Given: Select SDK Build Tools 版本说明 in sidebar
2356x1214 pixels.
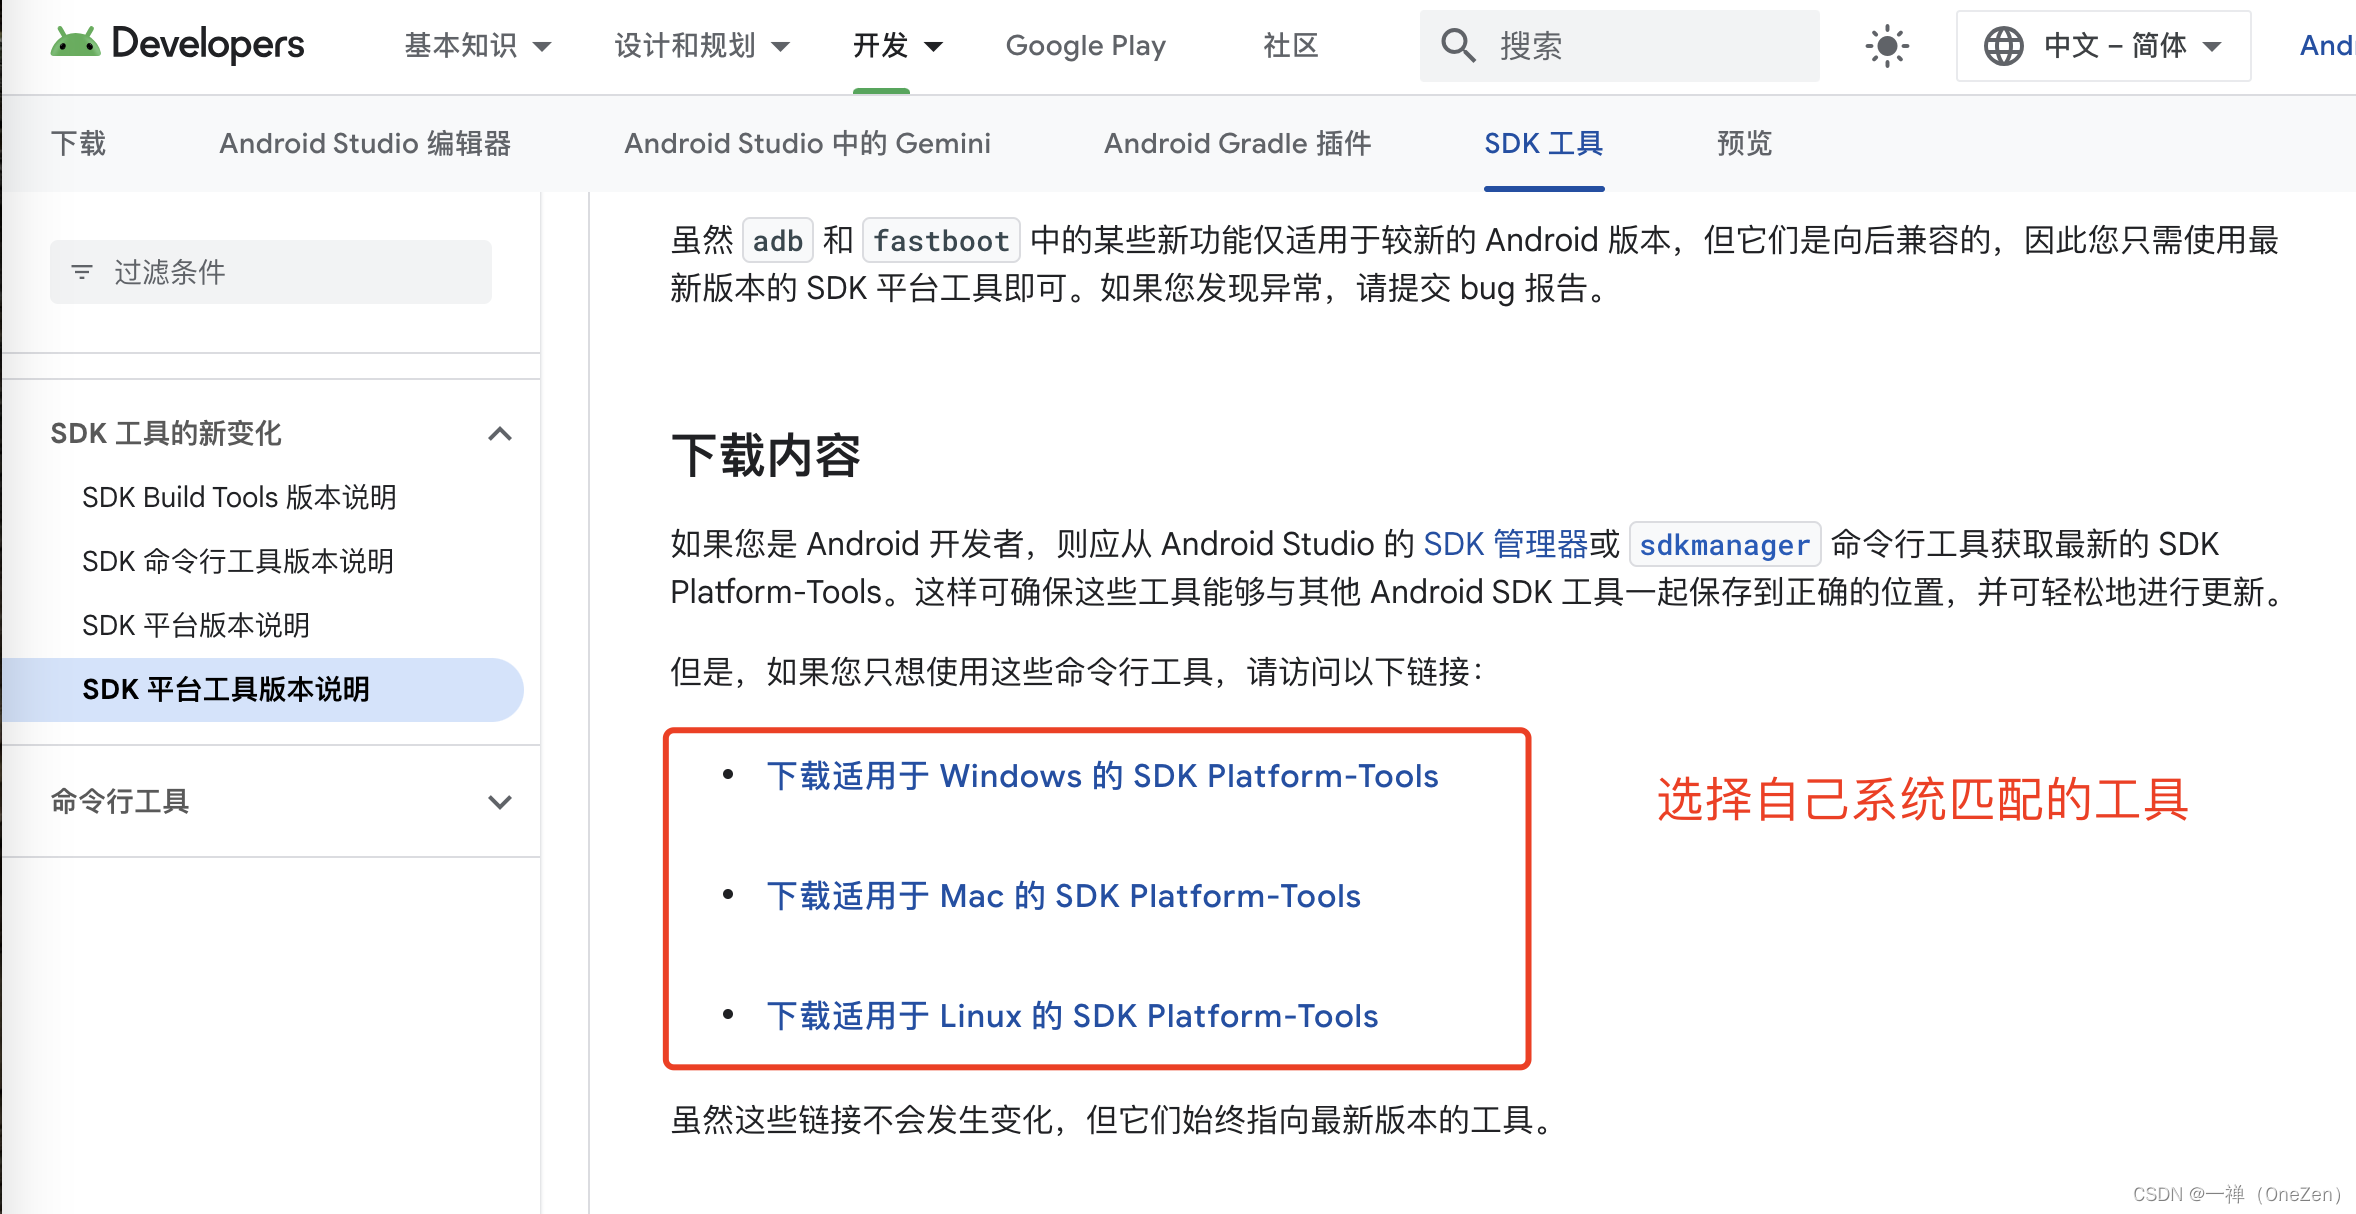Looking at the screenshot, I should pos(239,497).
